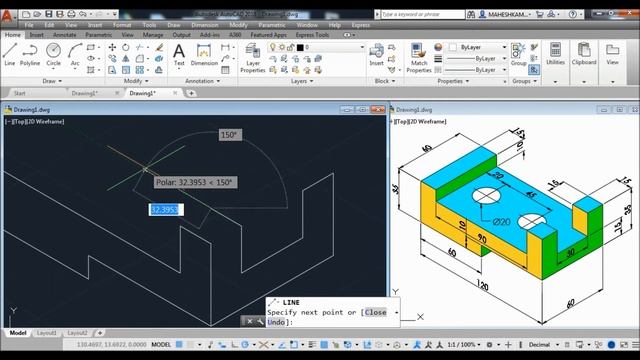Click the Save icon in quick access toolbar
Image resolution: width=640 pixels, height=360 pixels.
point(49,14)
